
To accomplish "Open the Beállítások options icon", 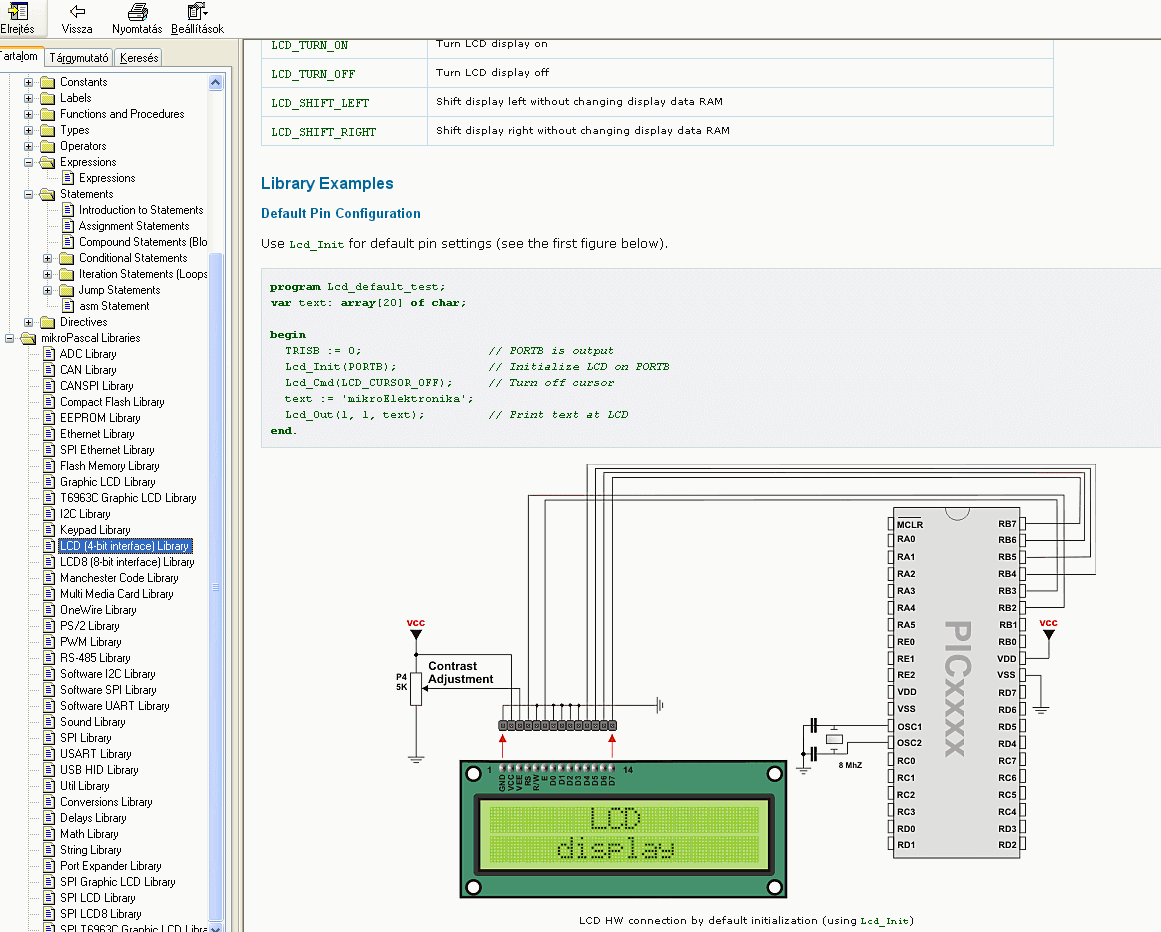I will click(196, 12).
